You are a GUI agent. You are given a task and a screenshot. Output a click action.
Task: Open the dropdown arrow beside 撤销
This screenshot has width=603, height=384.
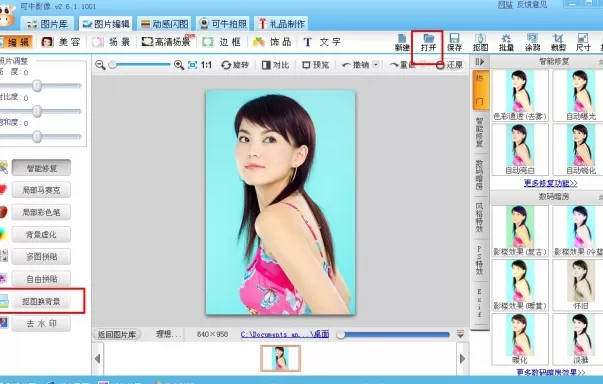(x=376, y=65)
